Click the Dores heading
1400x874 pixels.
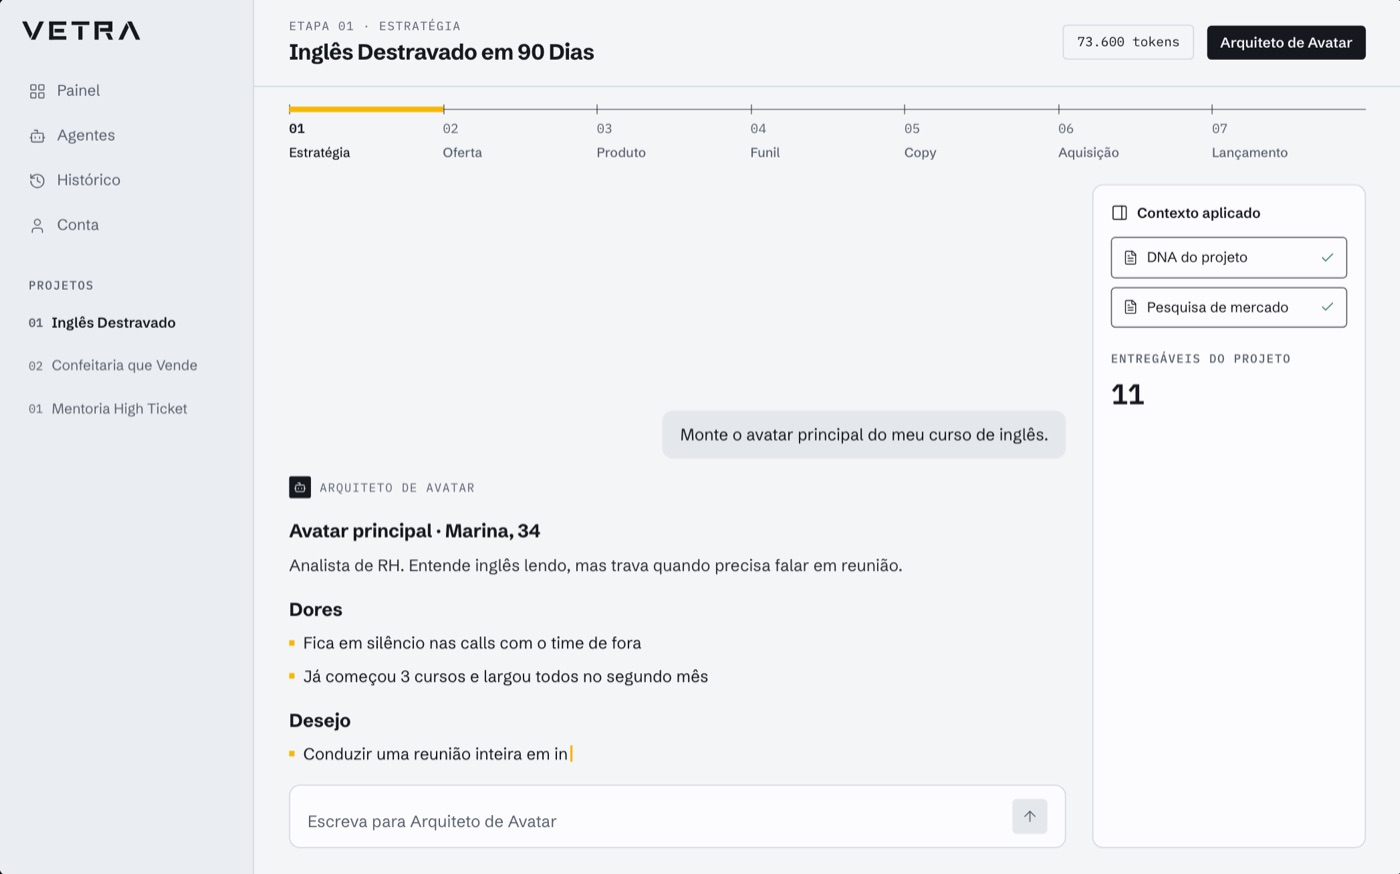pos(316,610)
